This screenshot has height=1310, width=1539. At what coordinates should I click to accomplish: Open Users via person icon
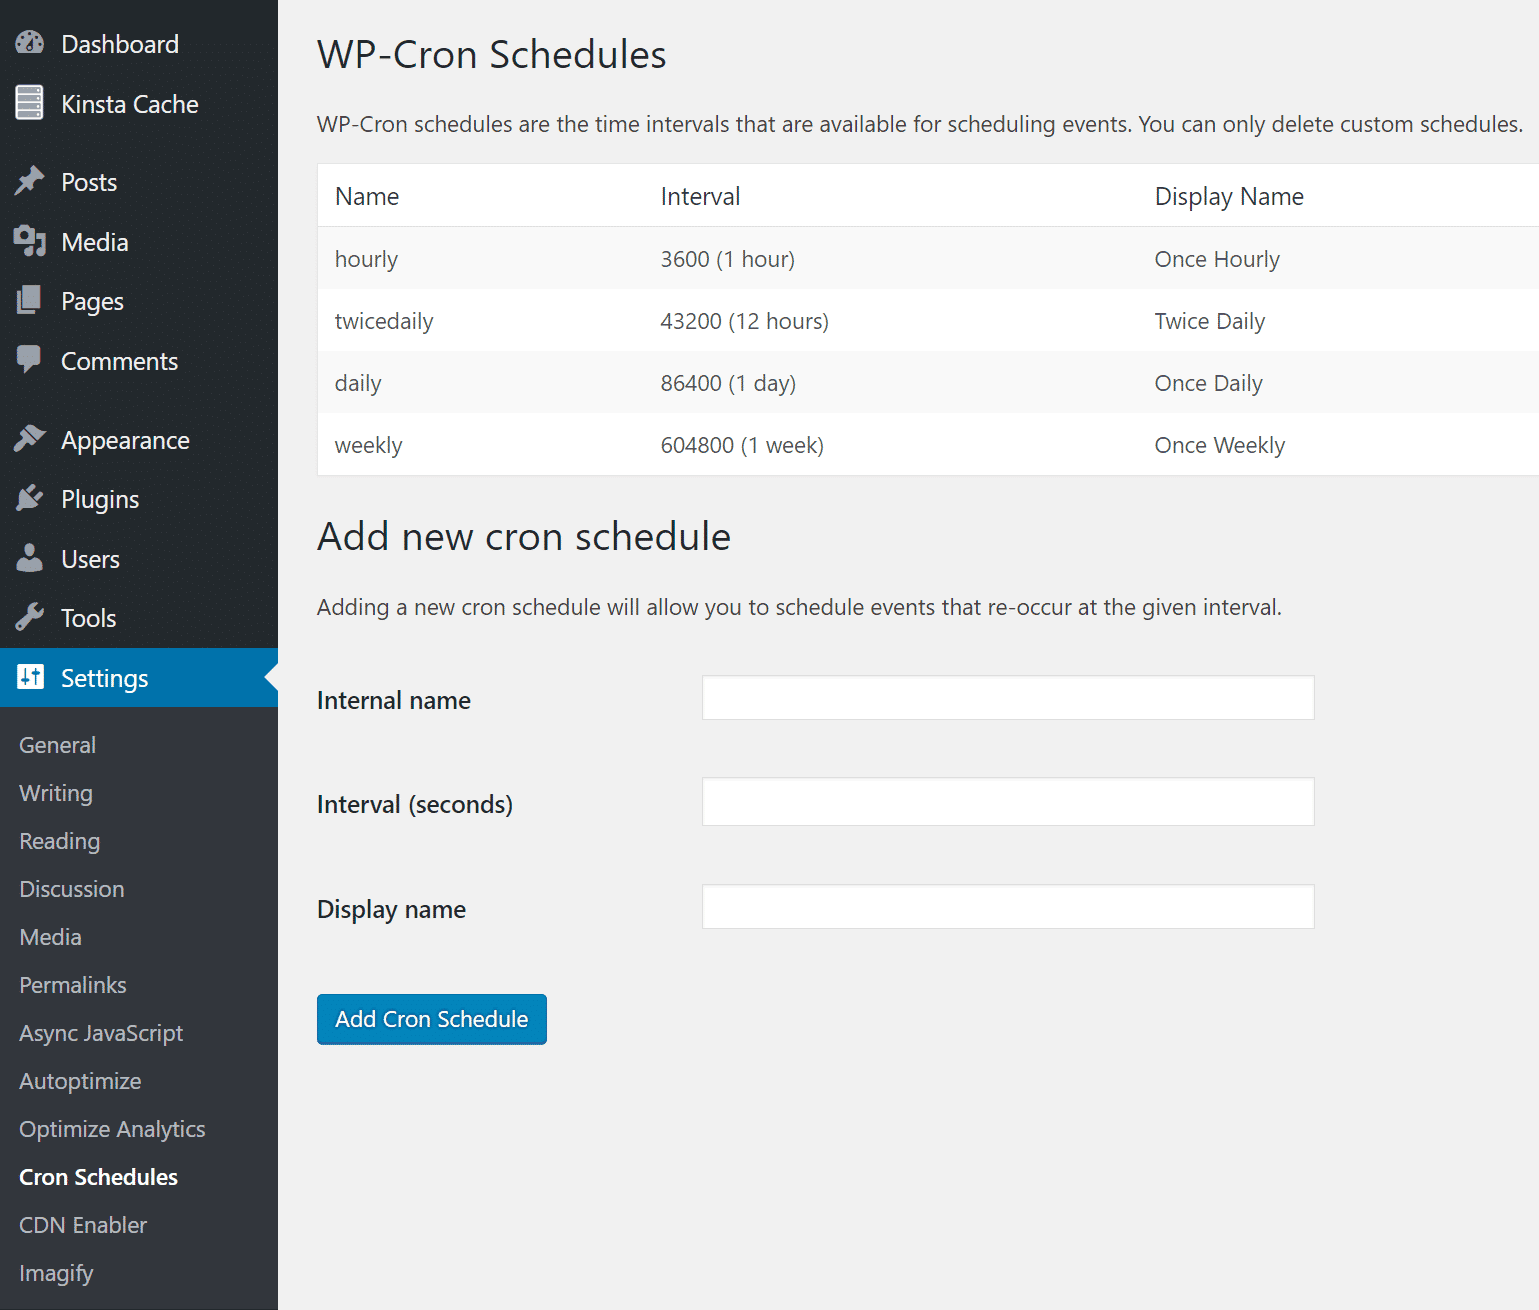click(29, 558)
